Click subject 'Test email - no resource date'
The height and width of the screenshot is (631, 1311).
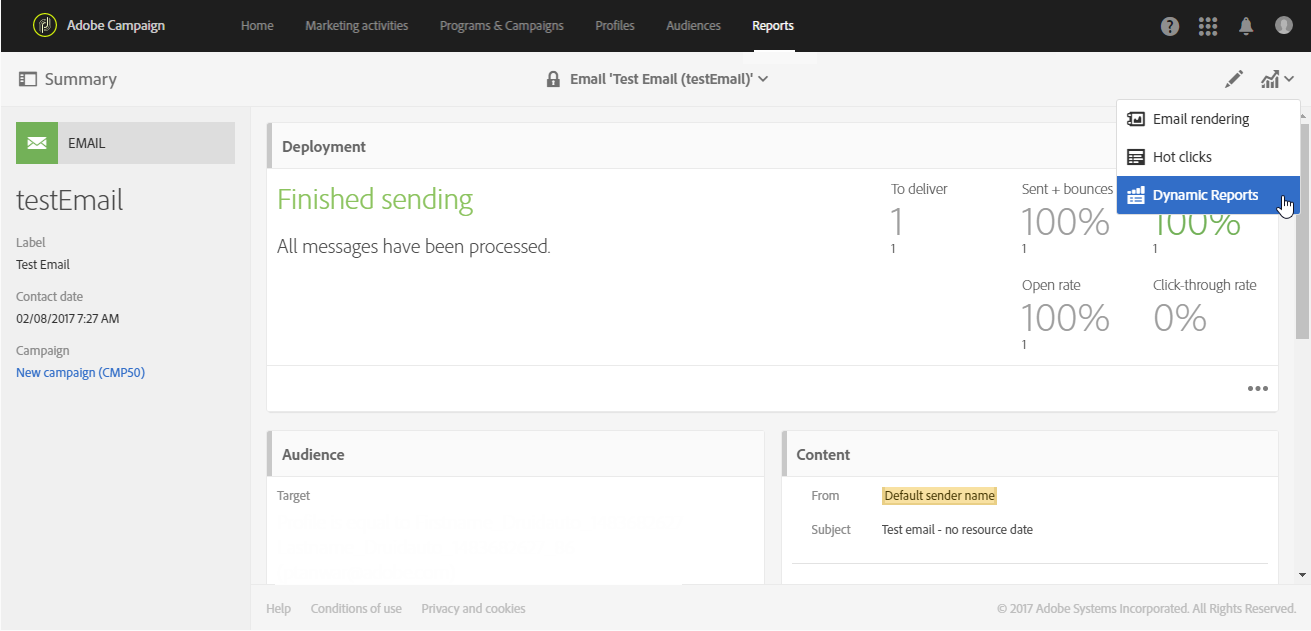957,530
